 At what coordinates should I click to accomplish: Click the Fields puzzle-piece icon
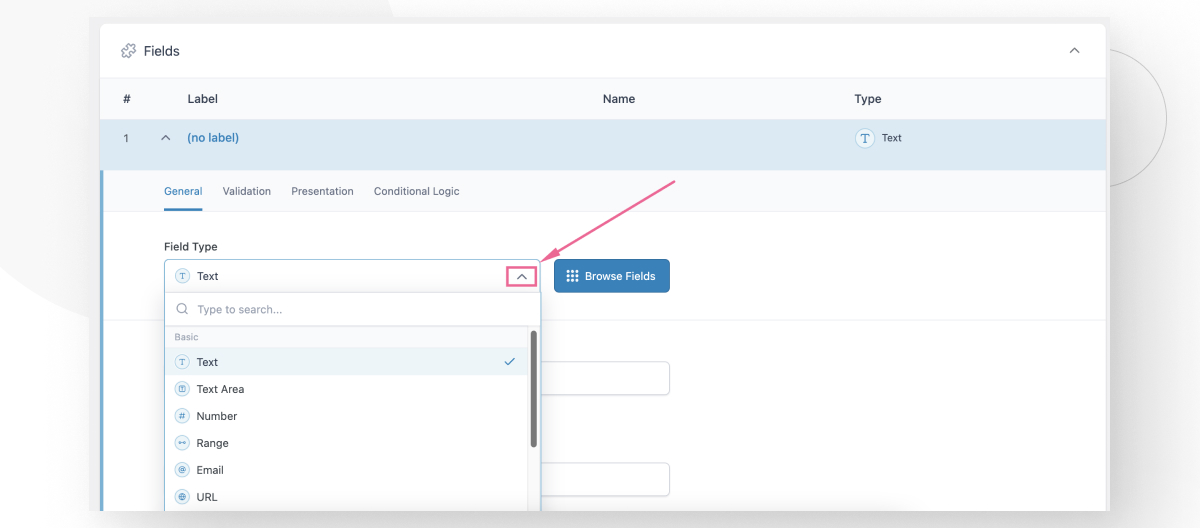128,51
